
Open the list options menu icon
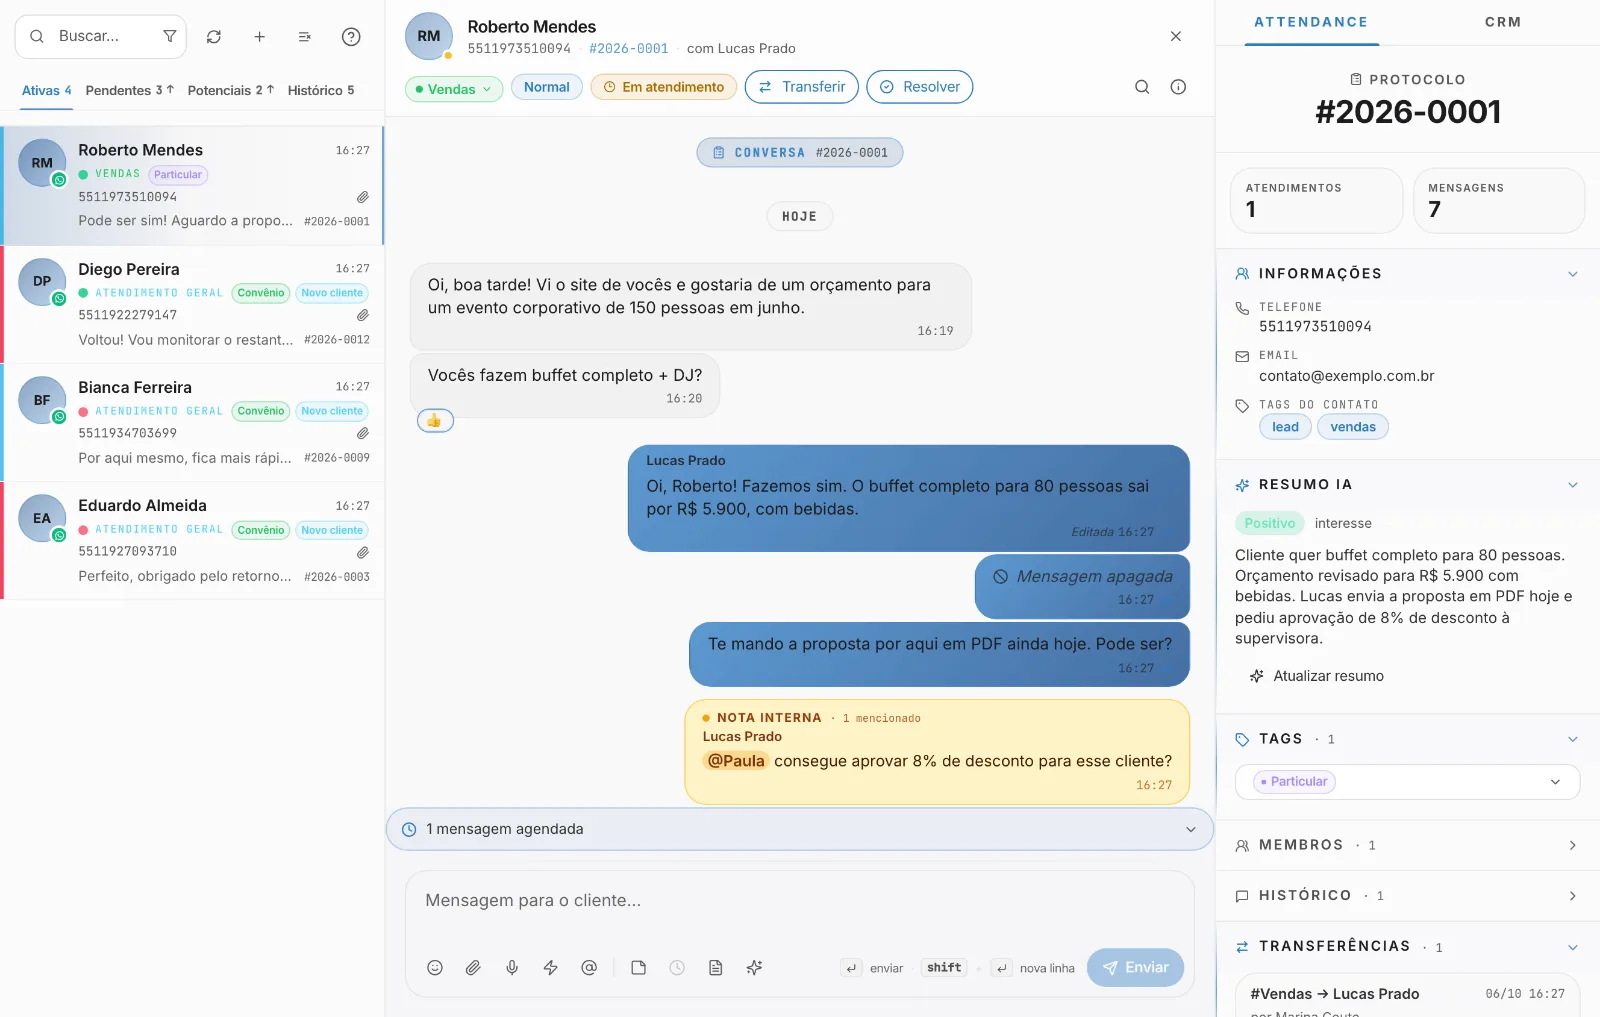point(305,37)
